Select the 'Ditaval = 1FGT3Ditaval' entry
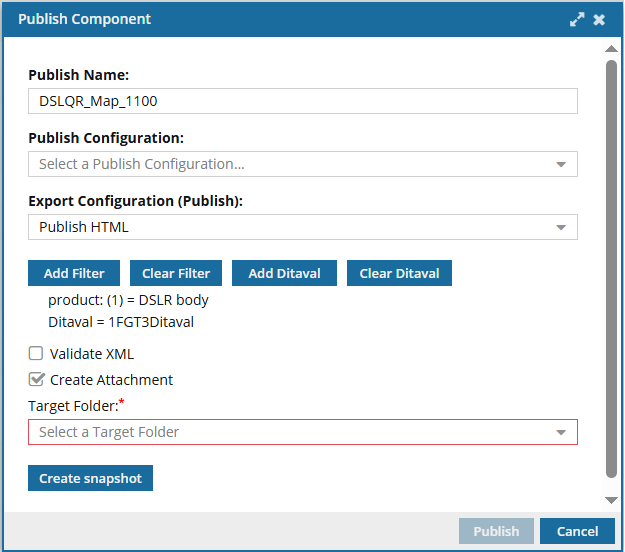The image size is (625, 552). coord(120,322)
